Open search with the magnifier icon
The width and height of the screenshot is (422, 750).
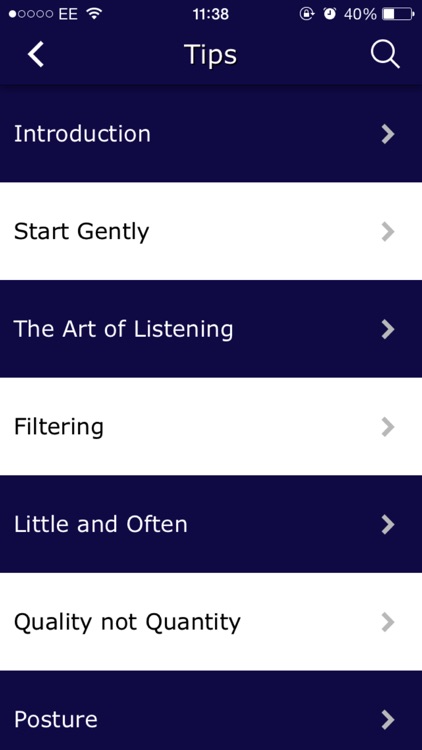385,54
